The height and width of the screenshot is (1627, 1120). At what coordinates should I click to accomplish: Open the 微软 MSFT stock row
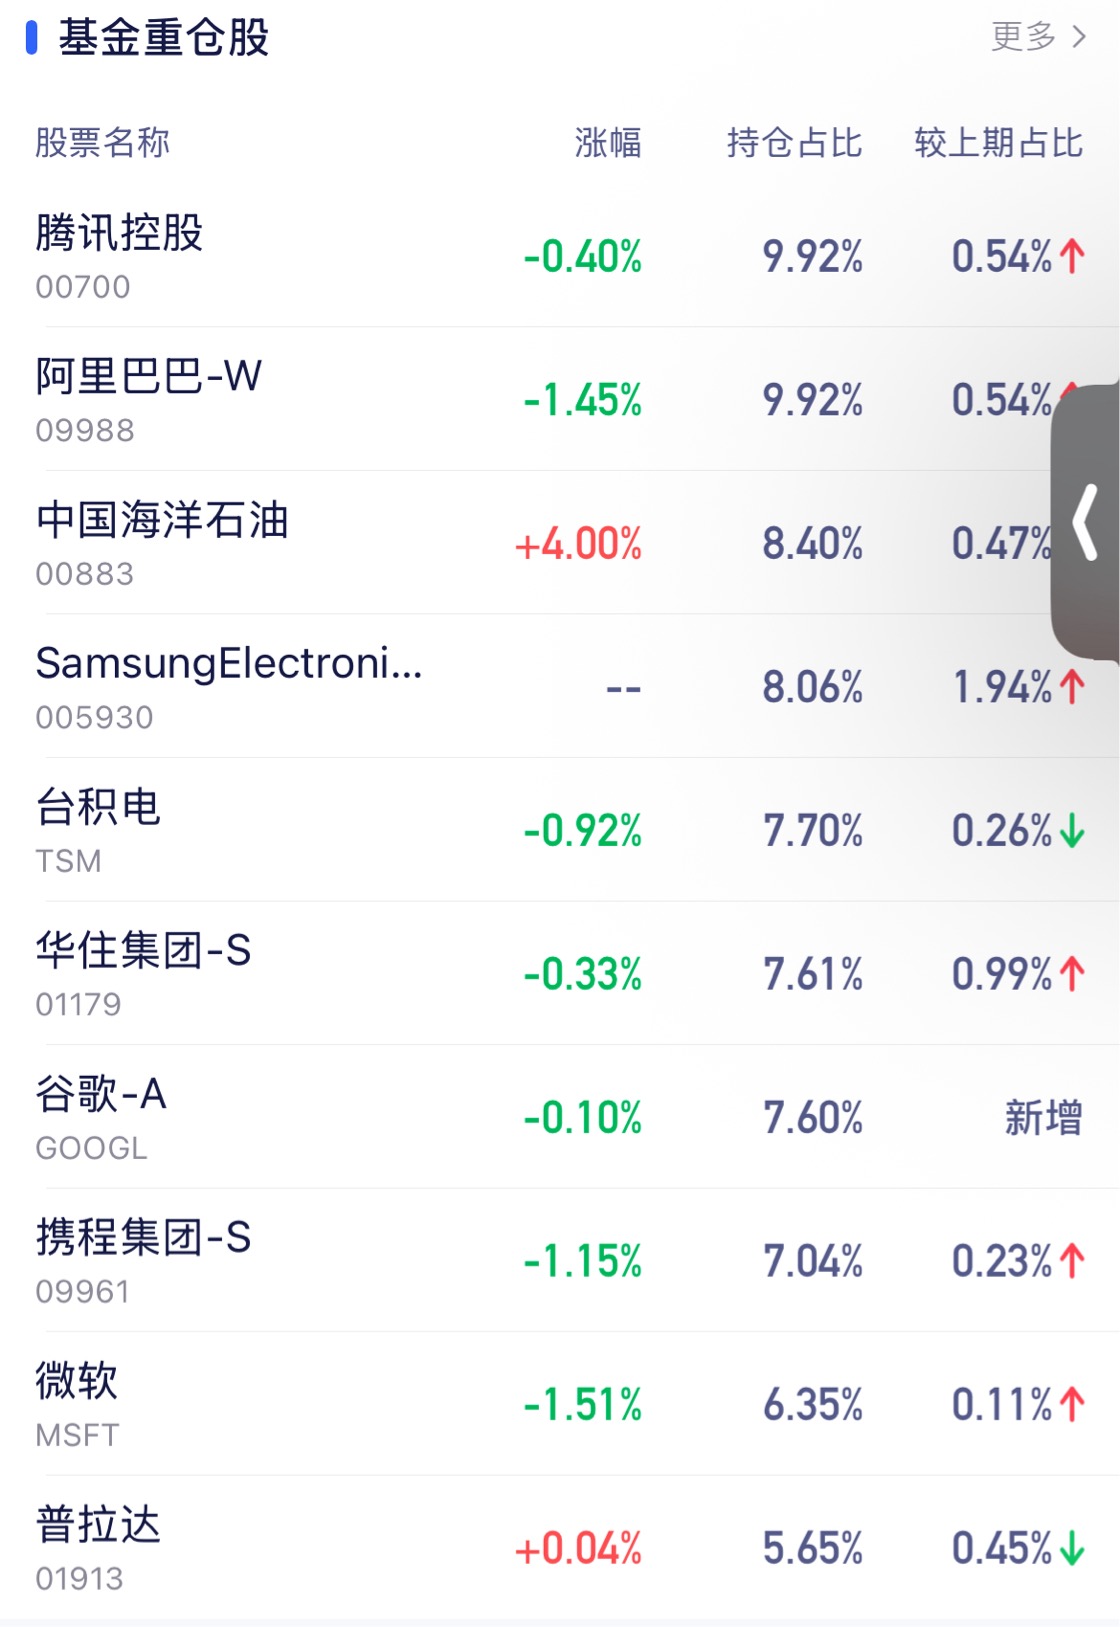pos(77,1382)
